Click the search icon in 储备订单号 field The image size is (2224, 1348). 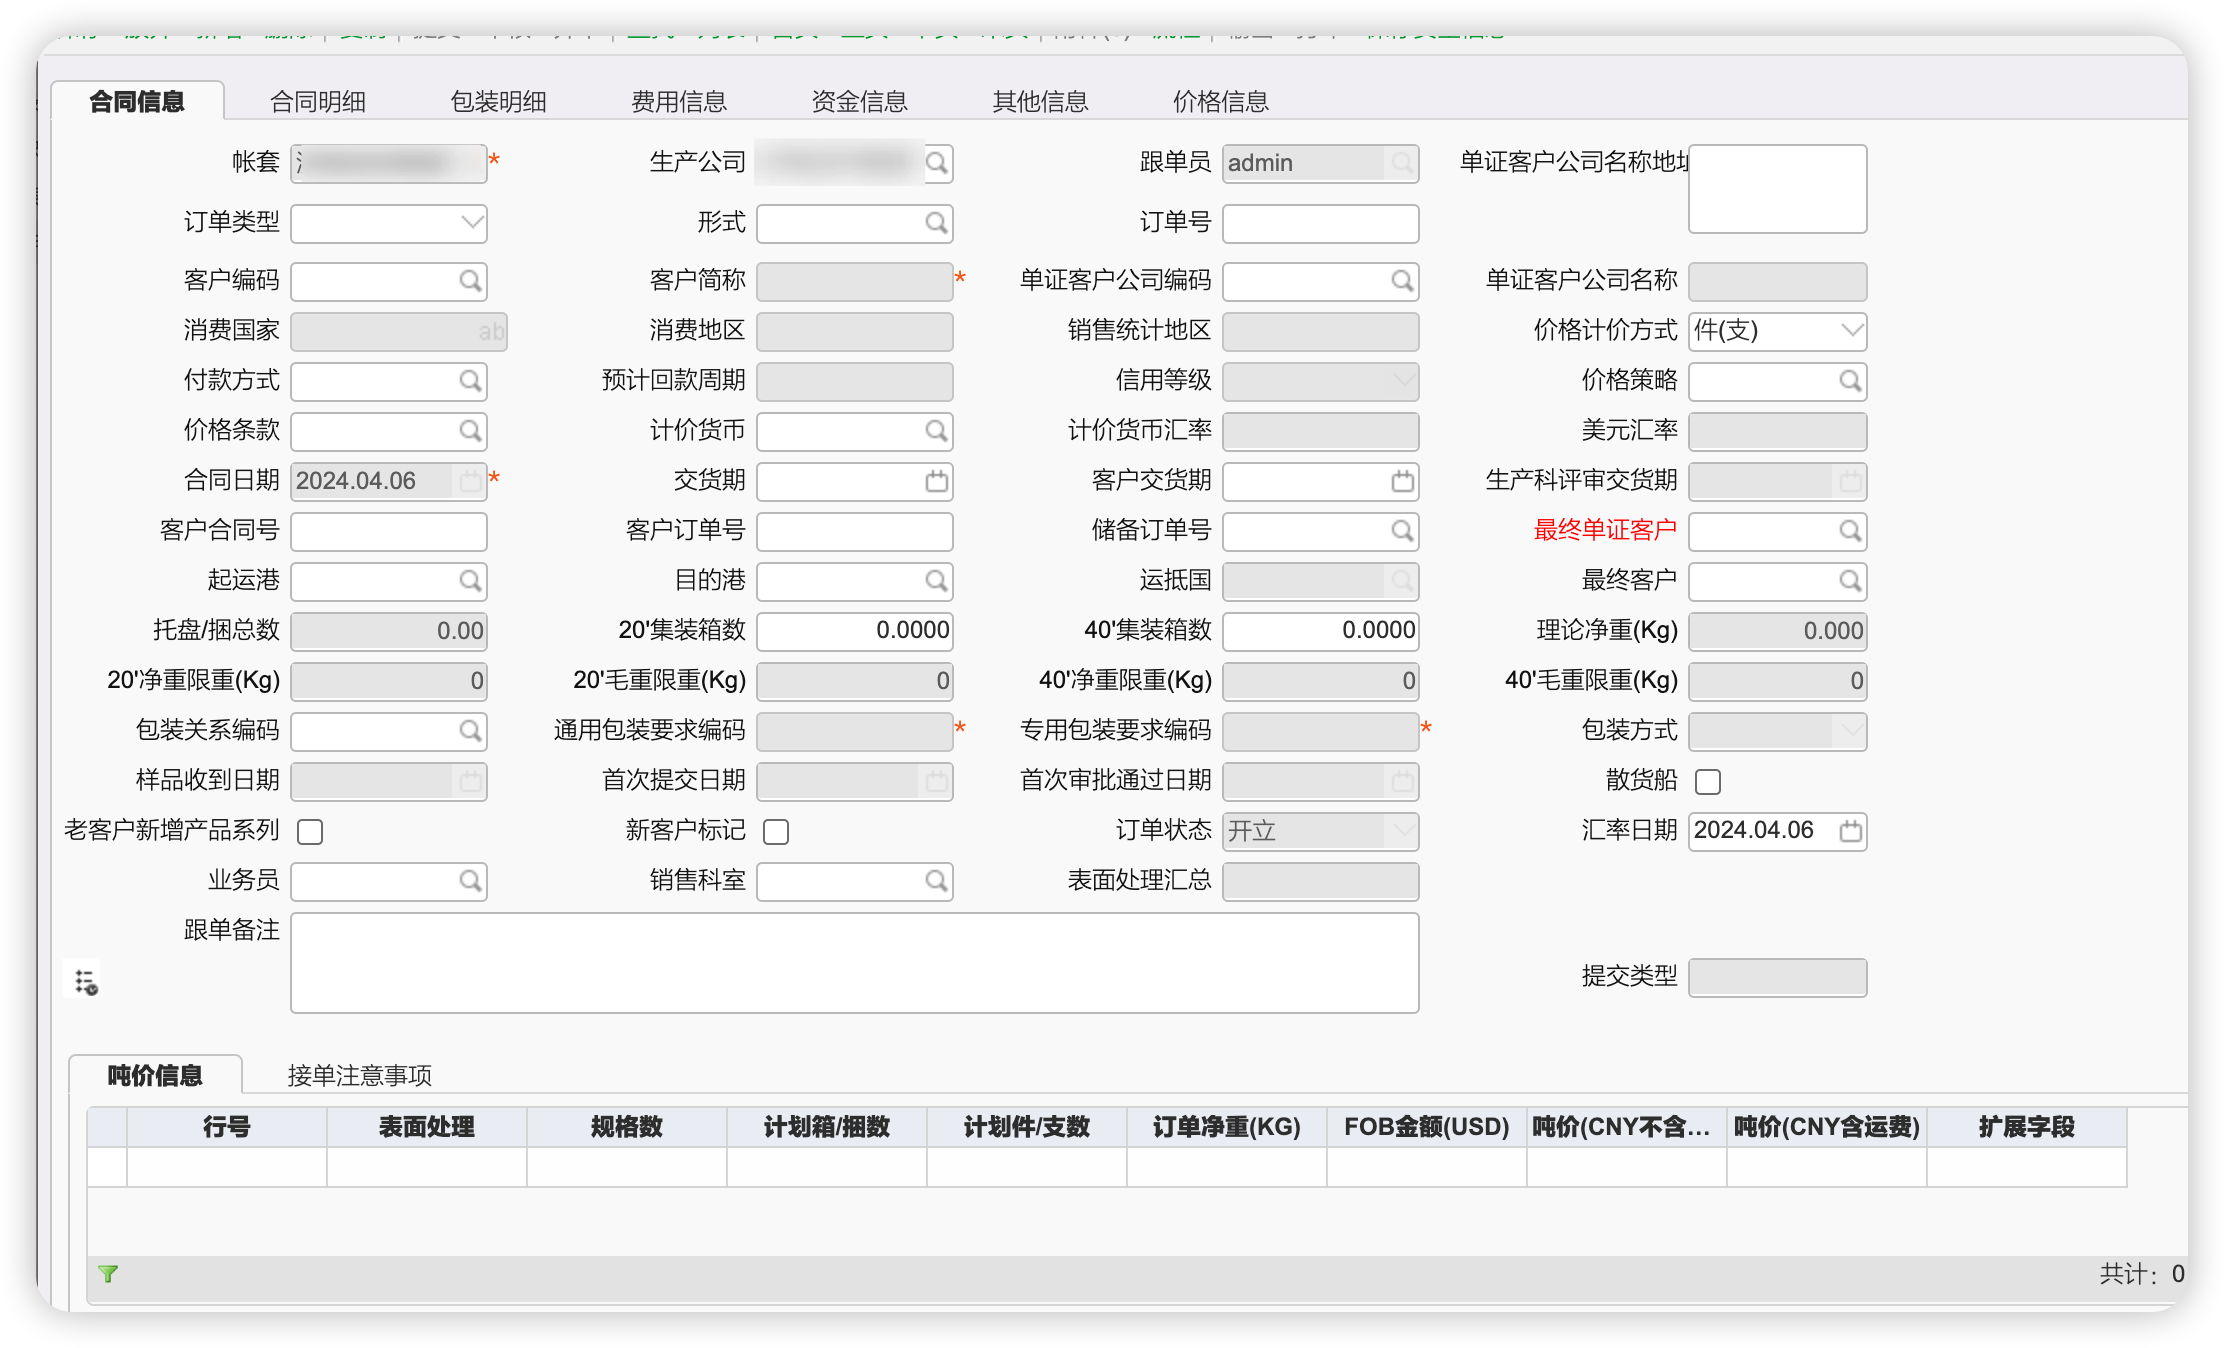pyautogui.click(x=1402, y=531)
